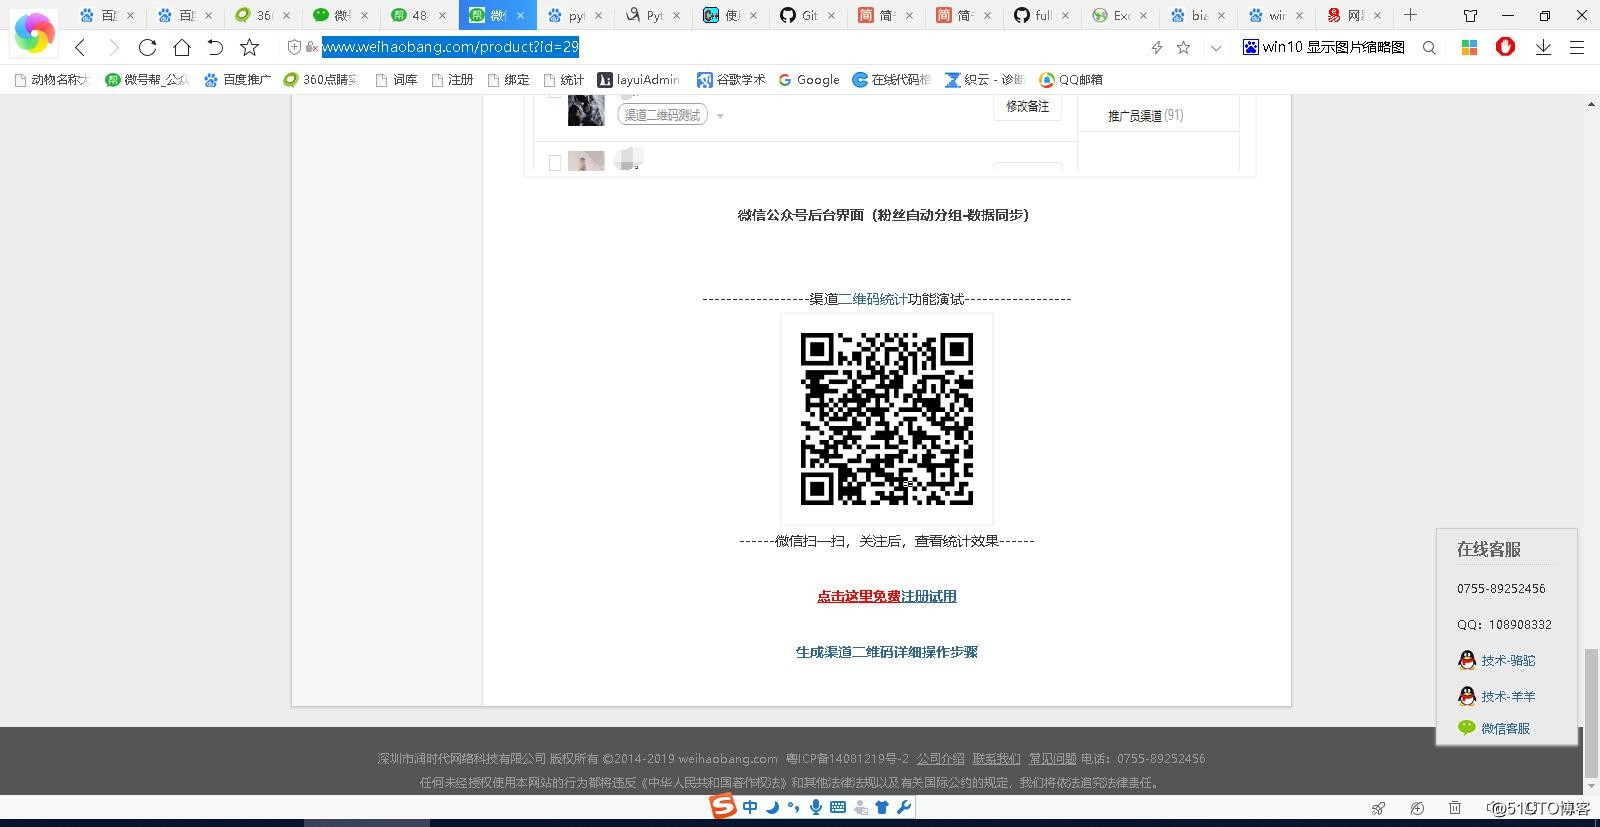The width and height of the screenshot is (1600, 827).
Task: Click the lightning speed mode icon
Action: (x=1157, y=47)
